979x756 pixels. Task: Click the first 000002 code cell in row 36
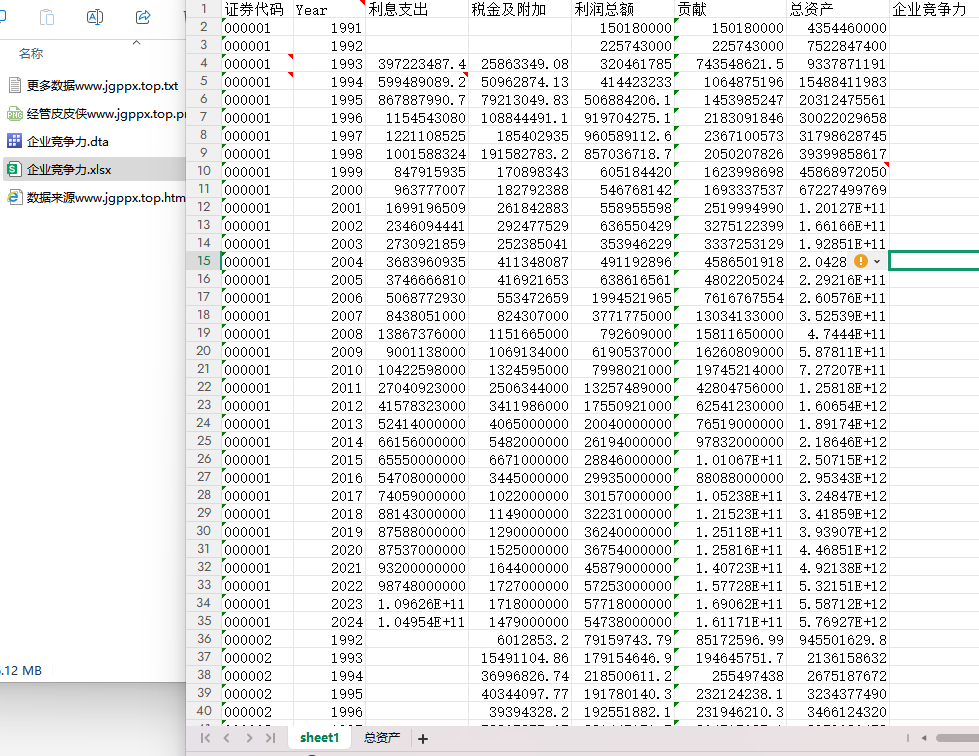click(x=257, y=640)
